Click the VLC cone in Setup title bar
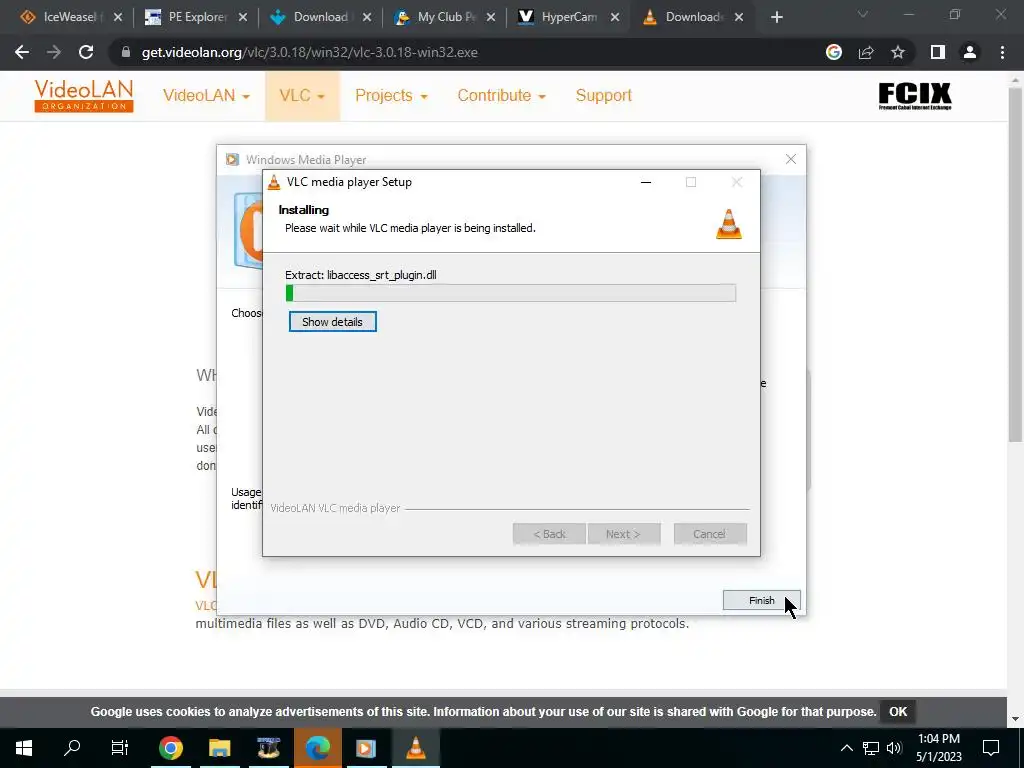 tap(274, 182)
